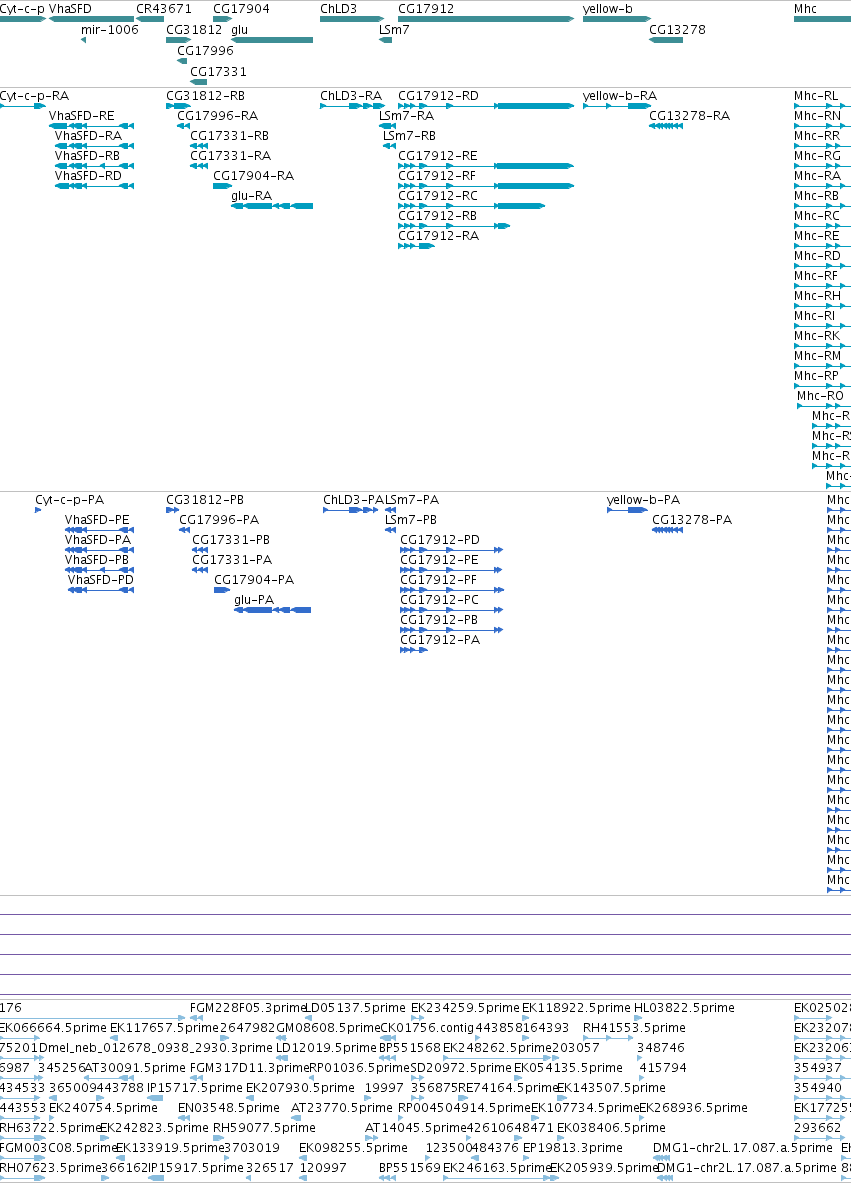The width and height of the screenshot is (851, 1183).
Task: Select the LSm7 gene label
Action: coord(394,29)
